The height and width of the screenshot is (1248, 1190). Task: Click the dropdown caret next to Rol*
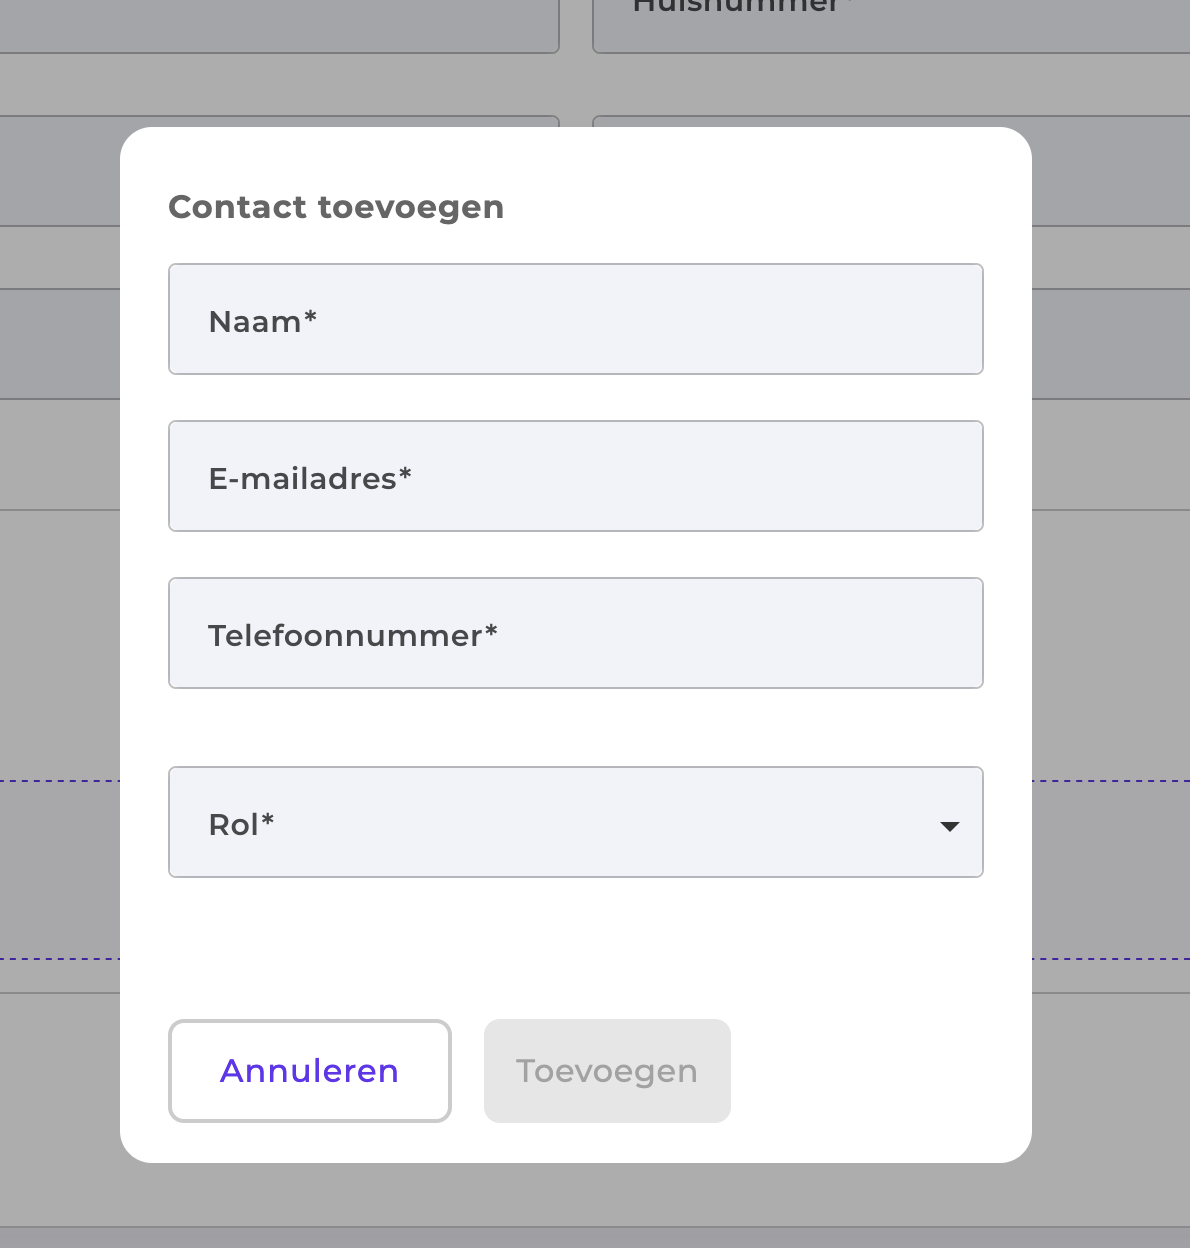coord(949,824)
